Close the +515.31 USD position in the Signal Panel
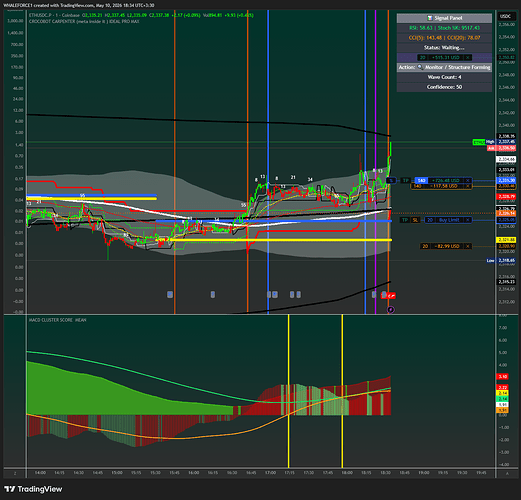Image resolution: width=521 pixels, height=500 pixels. [x=468, y=58]
